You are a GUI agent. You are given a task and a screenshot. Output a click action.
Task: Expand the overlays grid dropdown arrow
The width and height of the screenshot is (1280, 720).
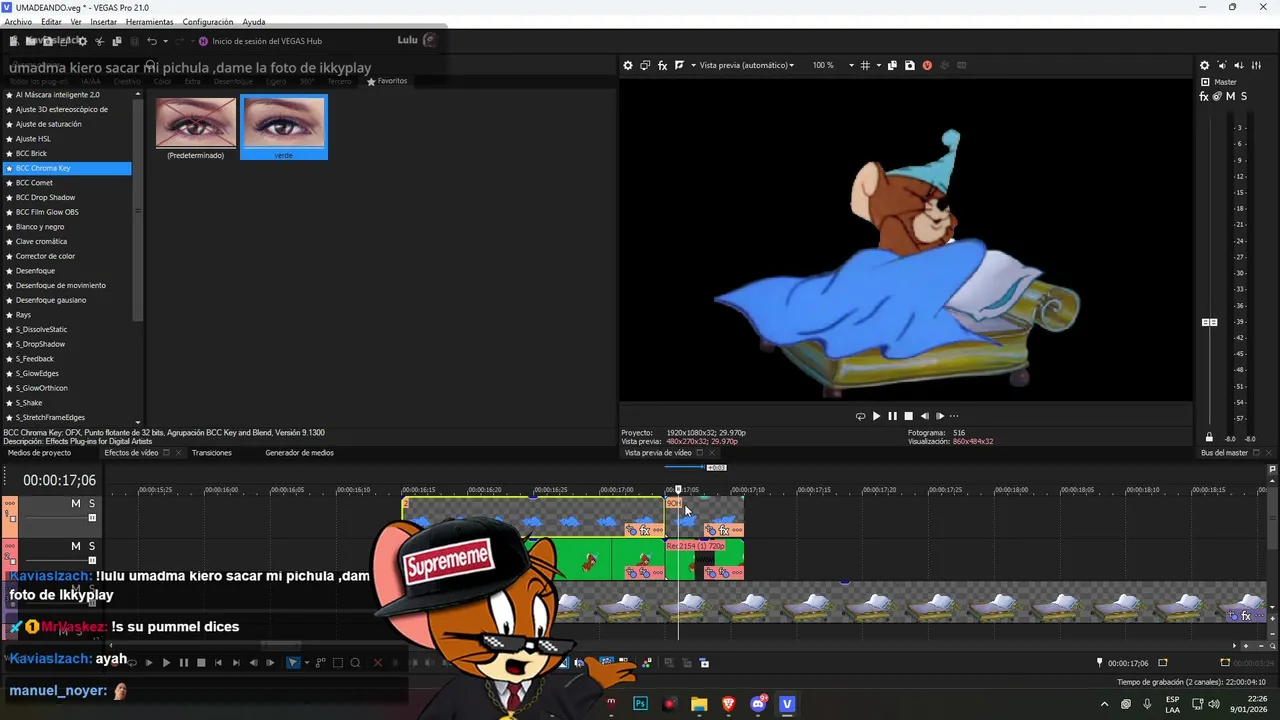878,65
